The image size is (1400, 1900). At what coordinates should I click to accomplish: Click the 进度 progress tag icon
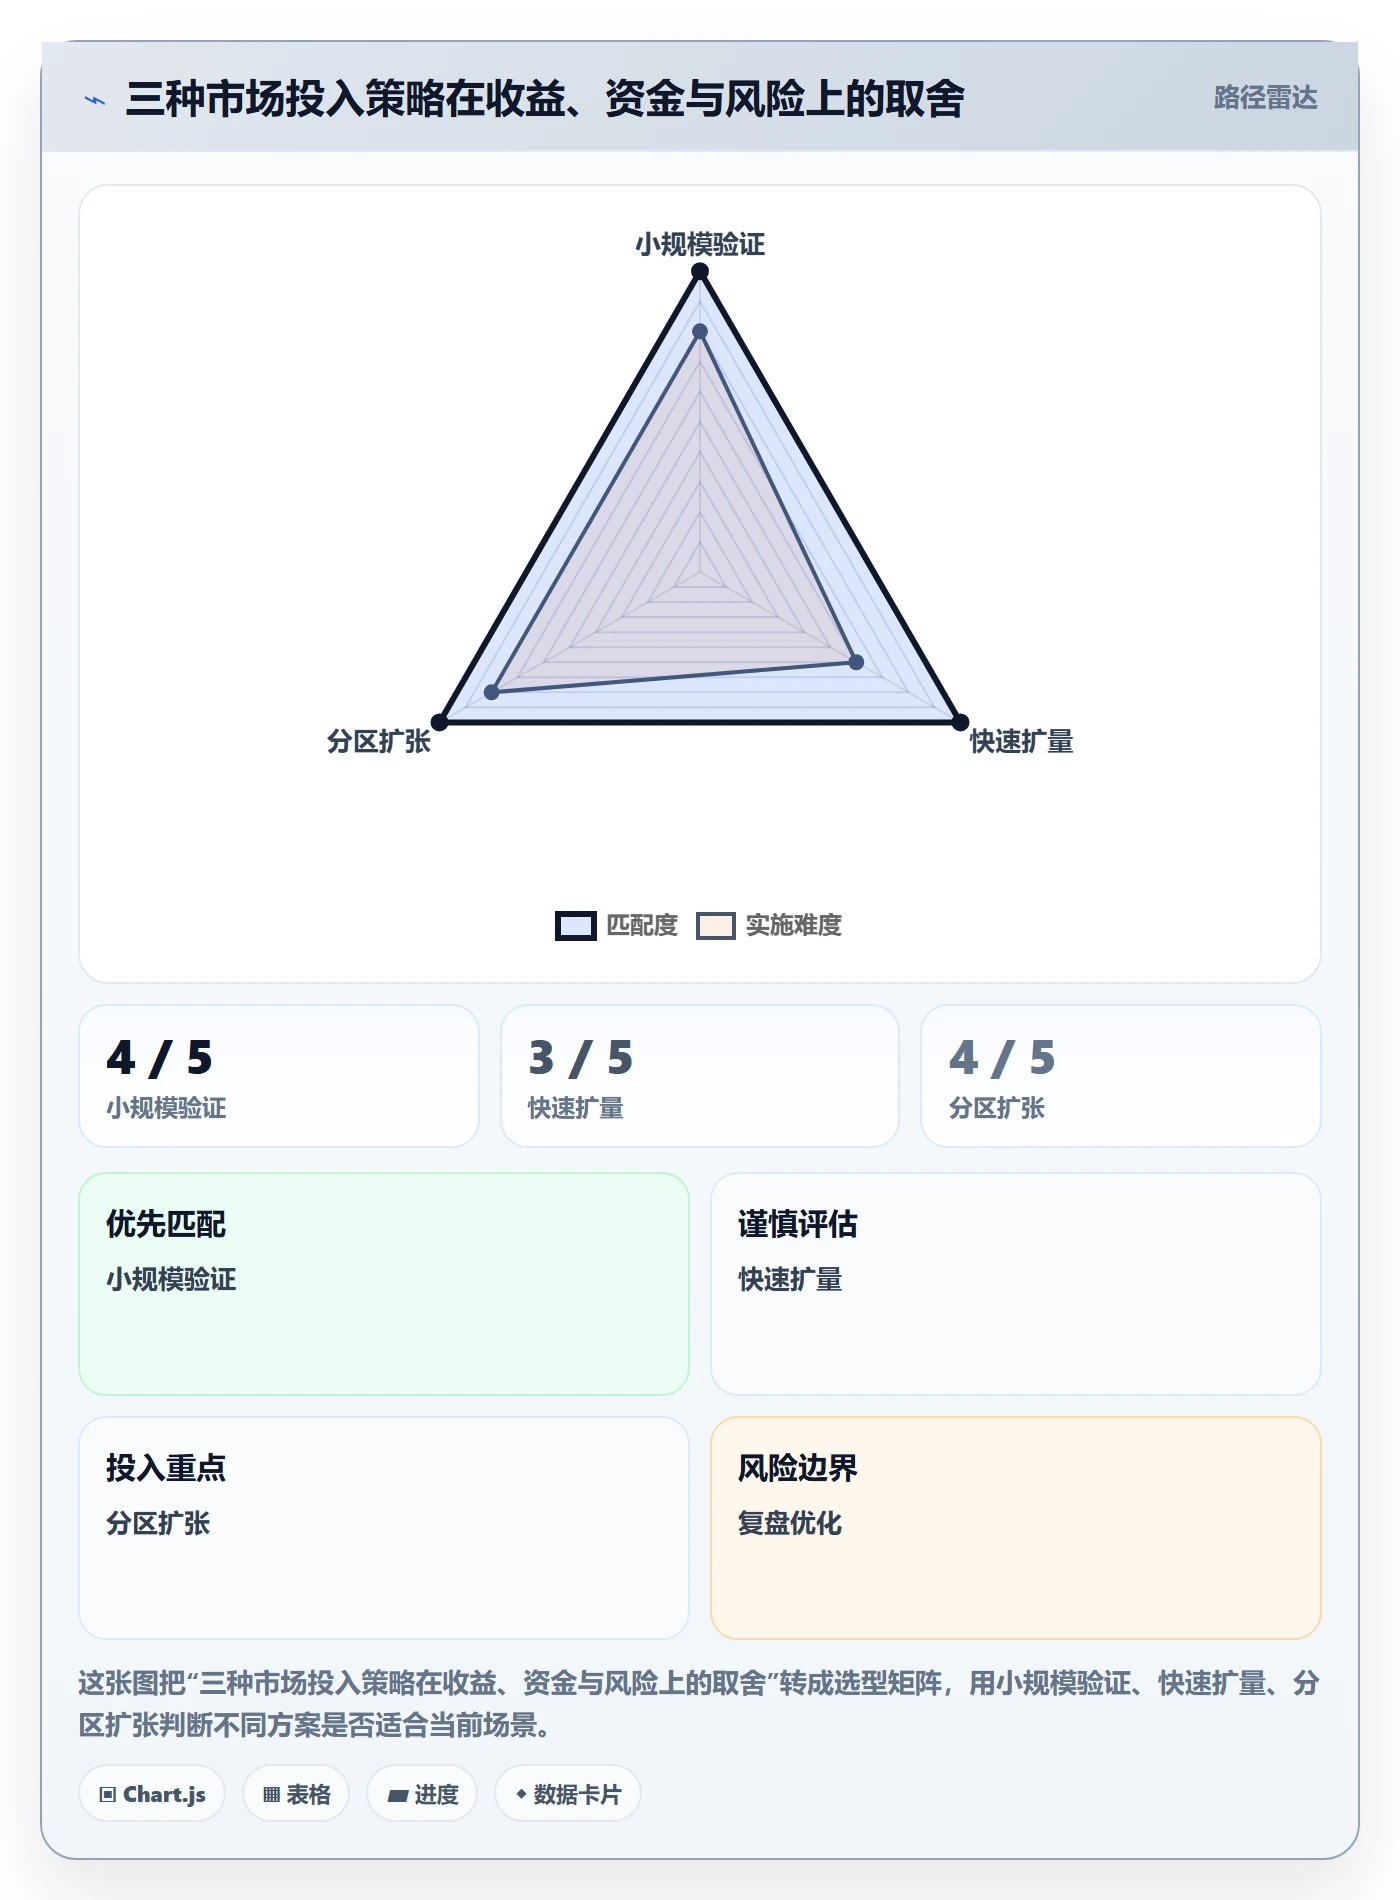coord(398,1795)
